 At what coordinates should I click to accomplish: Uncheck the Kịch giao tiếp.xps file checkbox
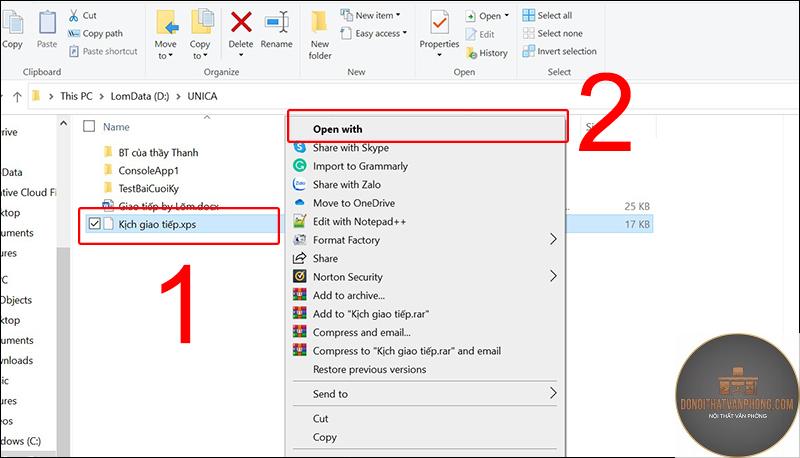(x=94, y=223)
